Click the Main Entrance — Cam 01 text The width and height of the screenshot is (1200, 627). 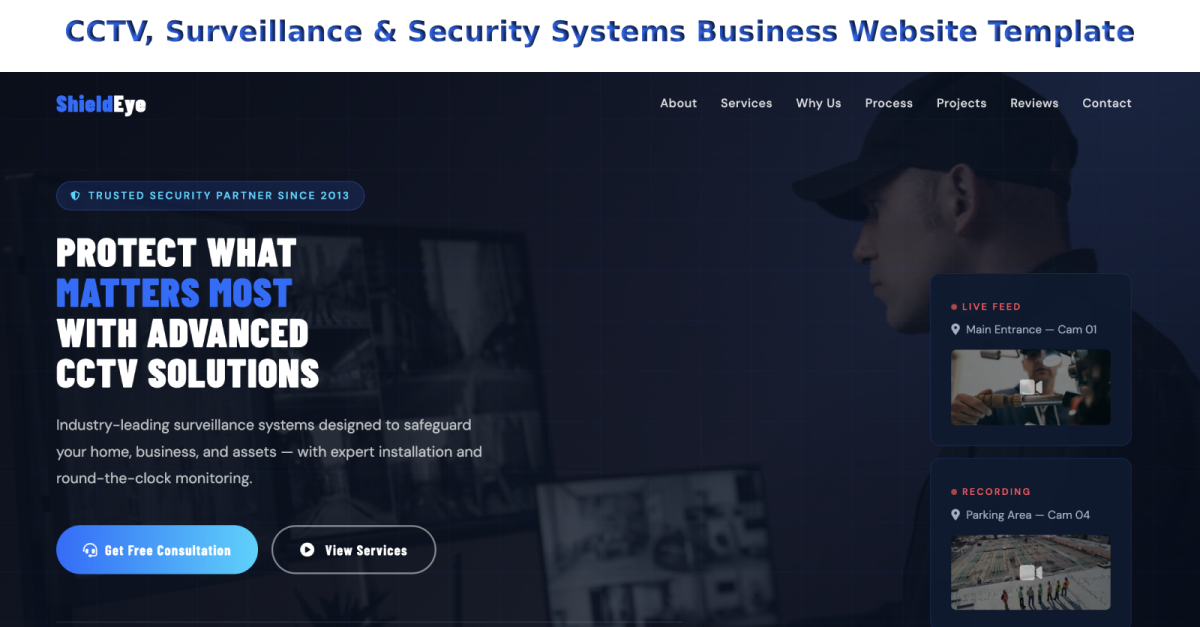click(1031, 330)
